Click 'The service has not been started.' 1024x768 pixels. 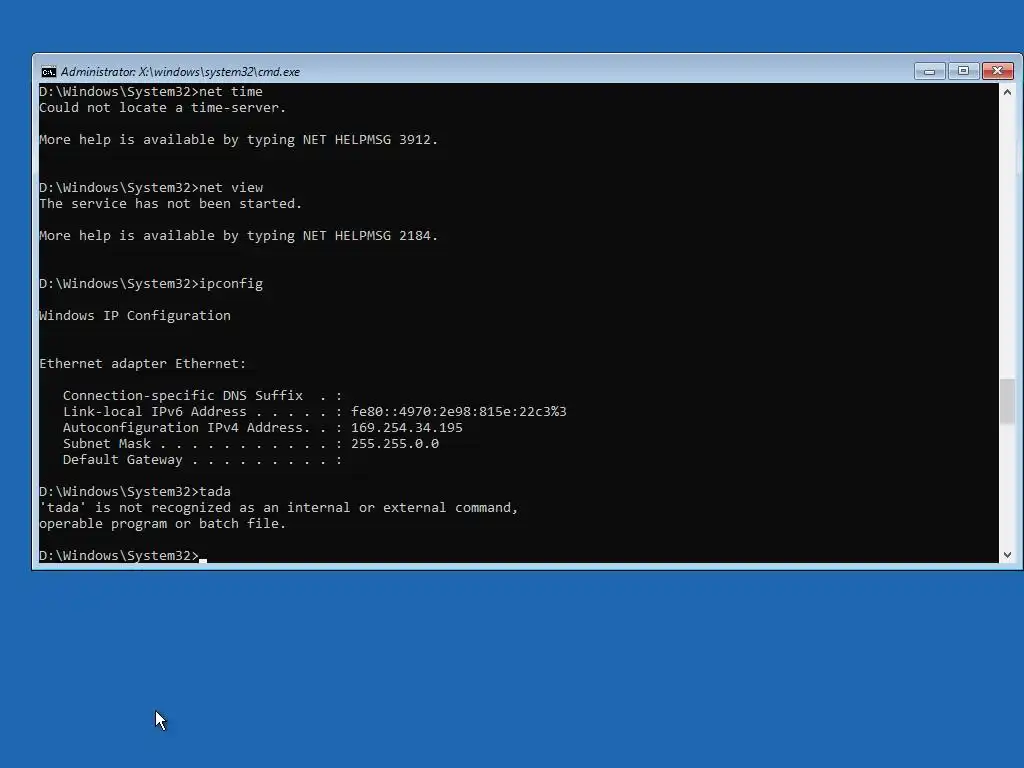tap(170, 204)
